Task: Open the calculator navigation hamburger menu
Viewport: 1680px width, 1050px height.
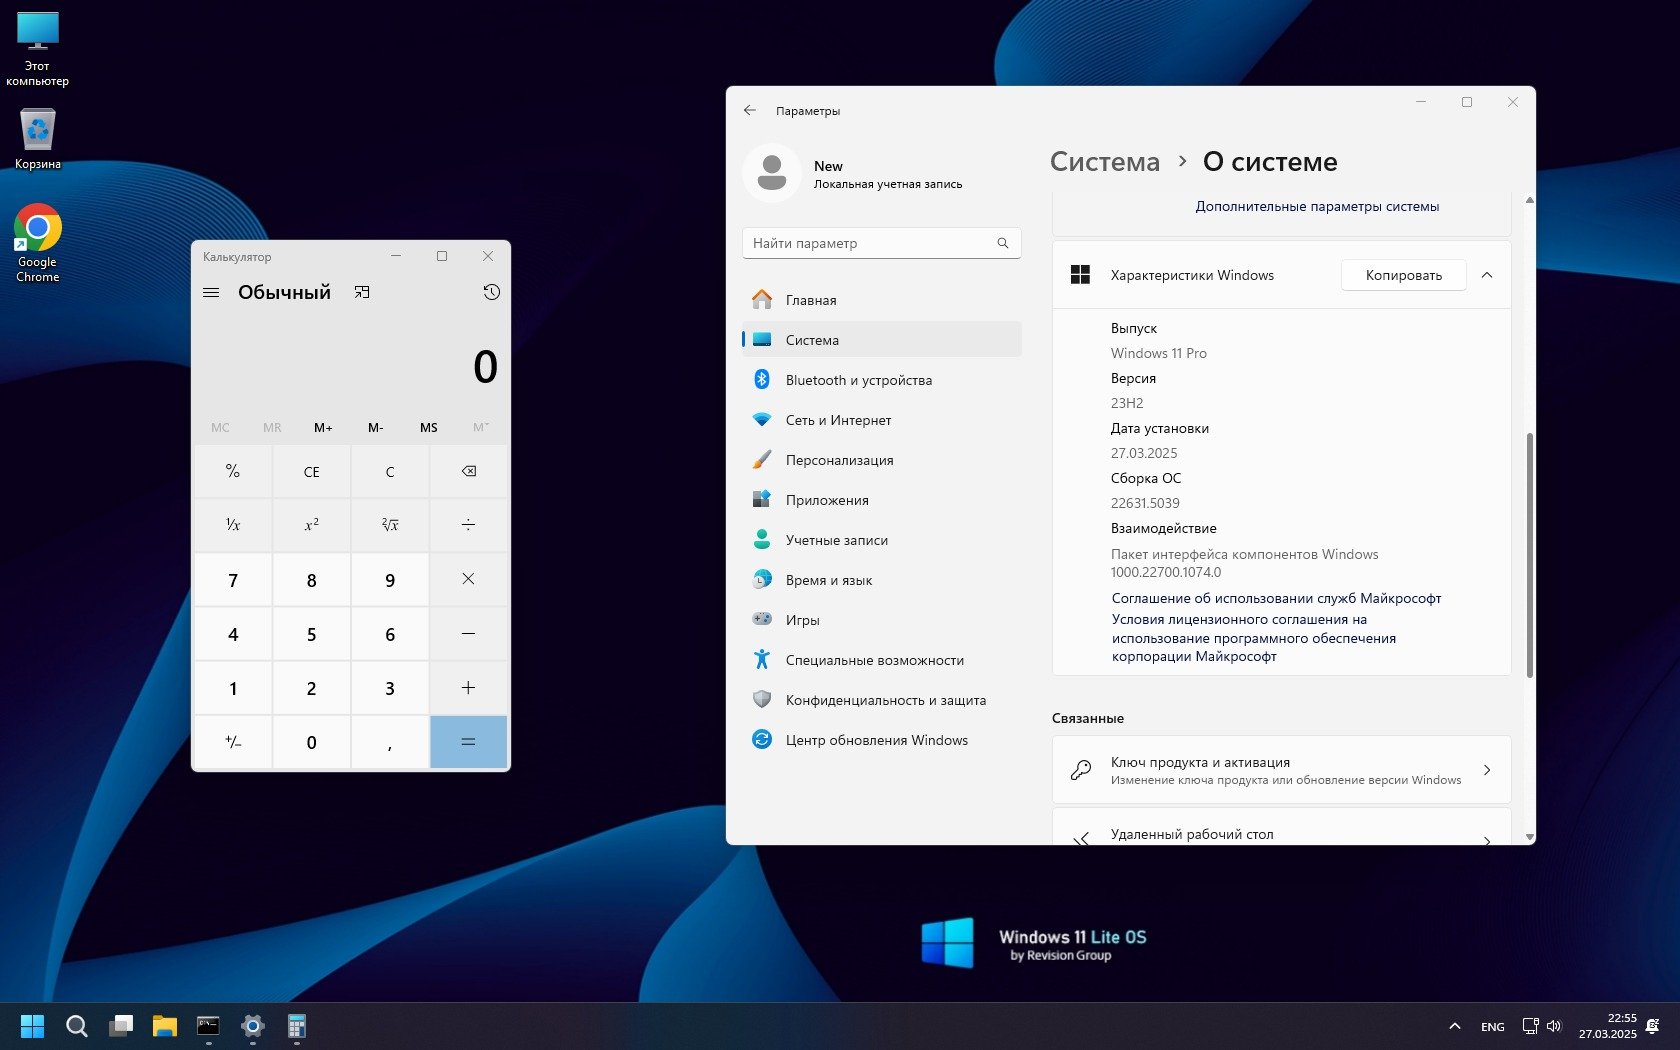Action: coord(211,292)
